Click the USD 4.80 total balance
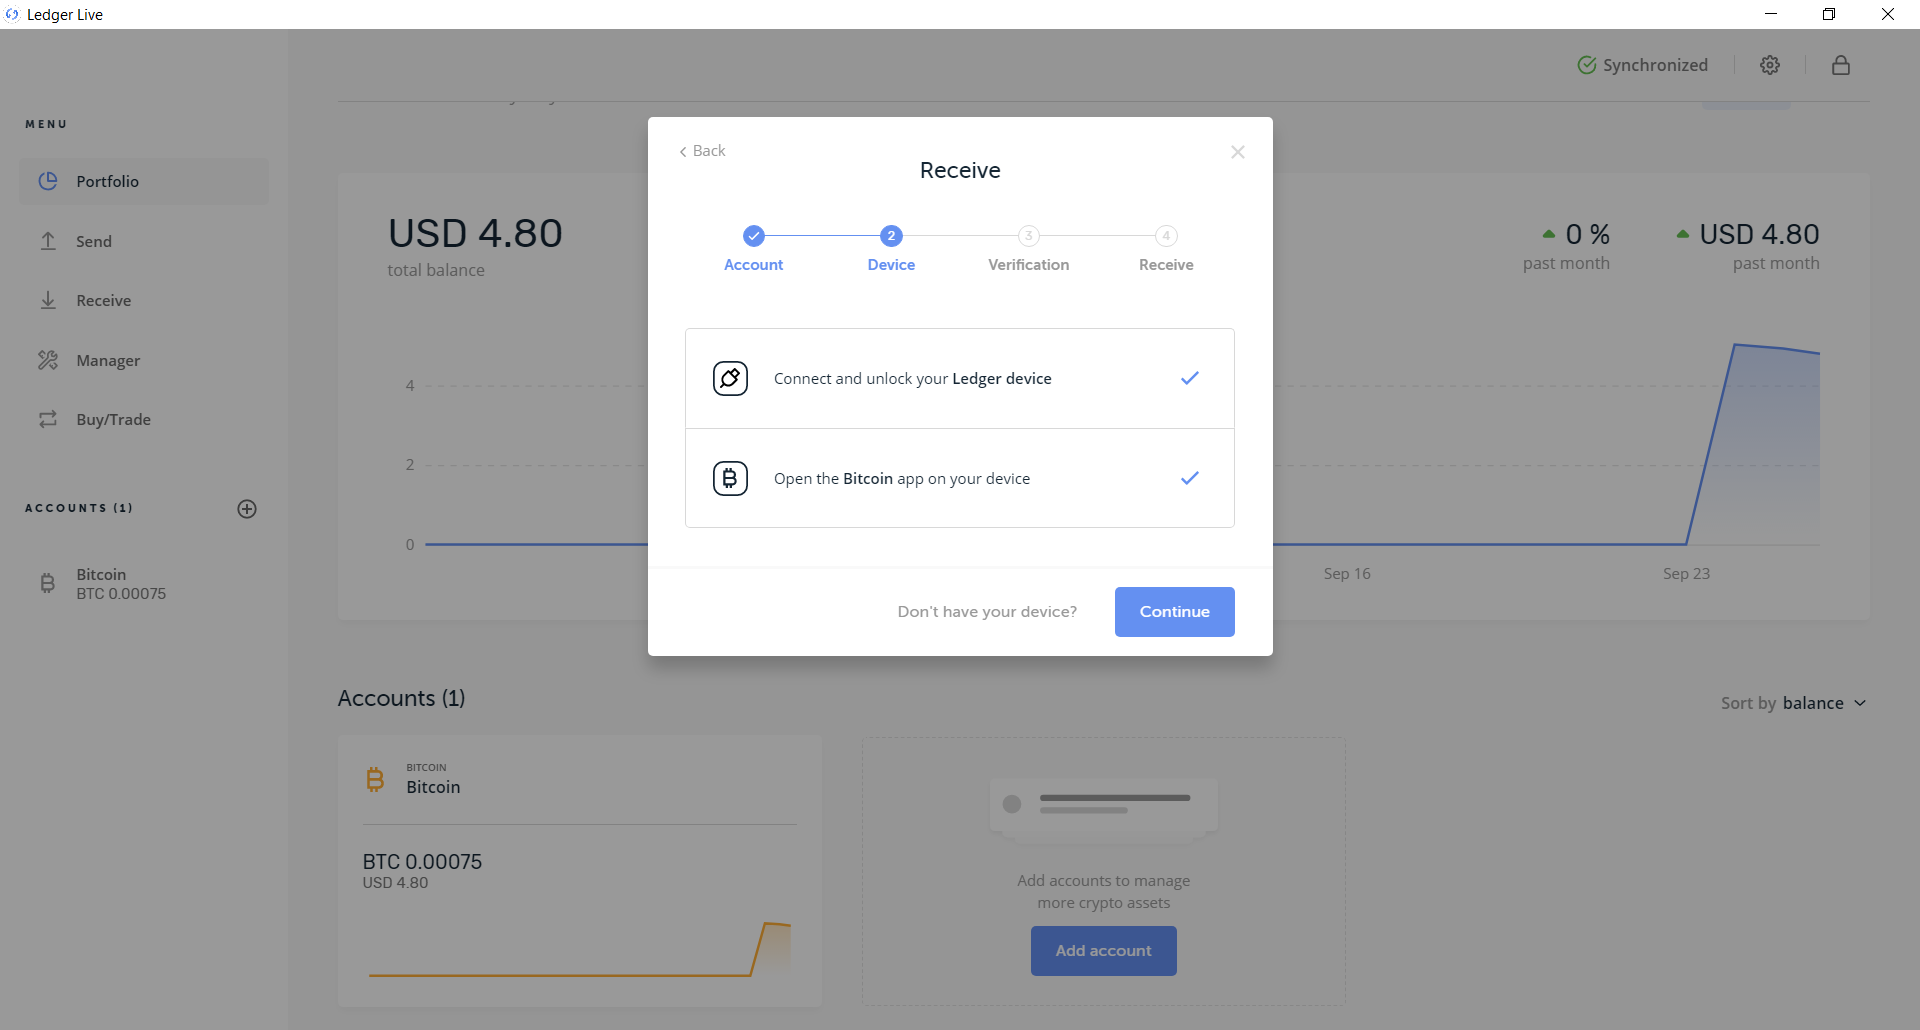This screenshot has height=1030, width=1920. [x=475, y=234]
